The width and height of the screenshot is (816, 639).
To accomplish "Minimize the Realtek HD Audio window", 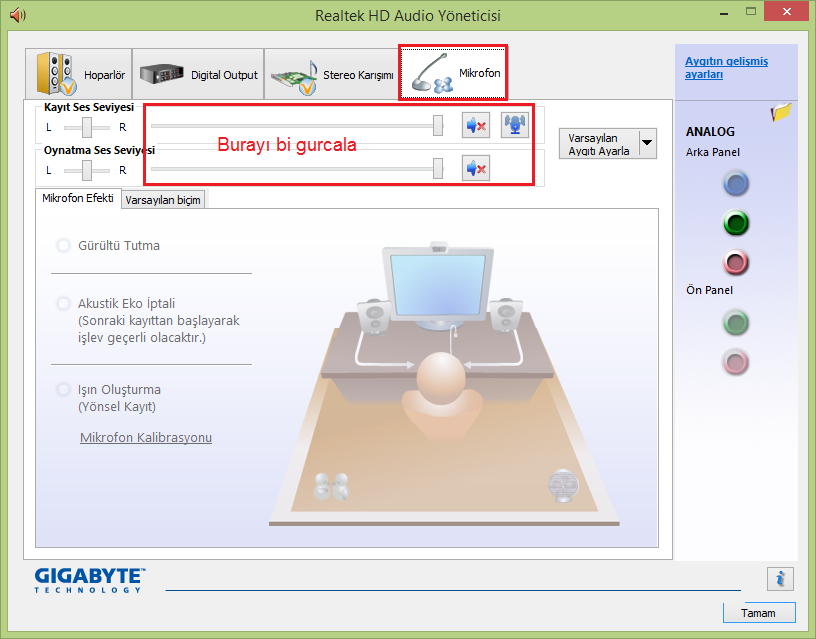I will pyautogui.click(x=724, y=13).
